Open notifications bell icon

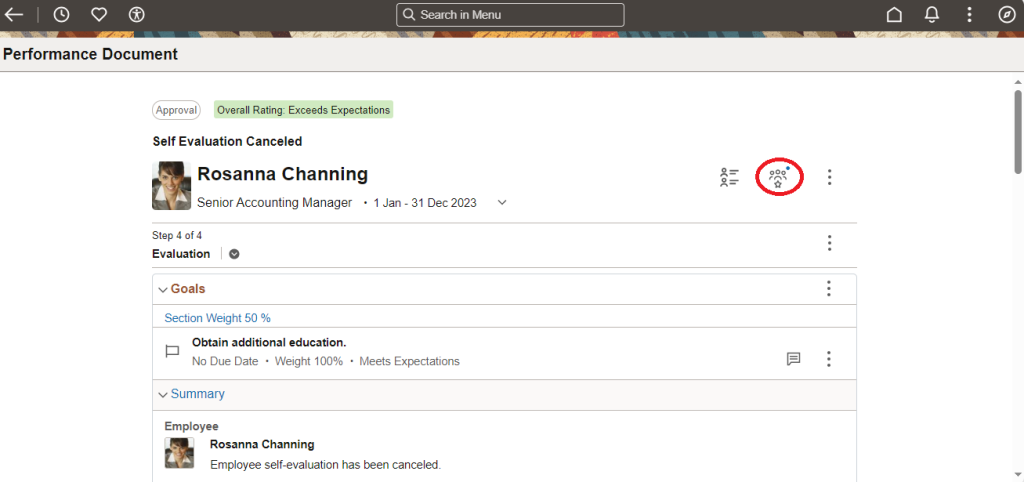(x=932, y=15)
